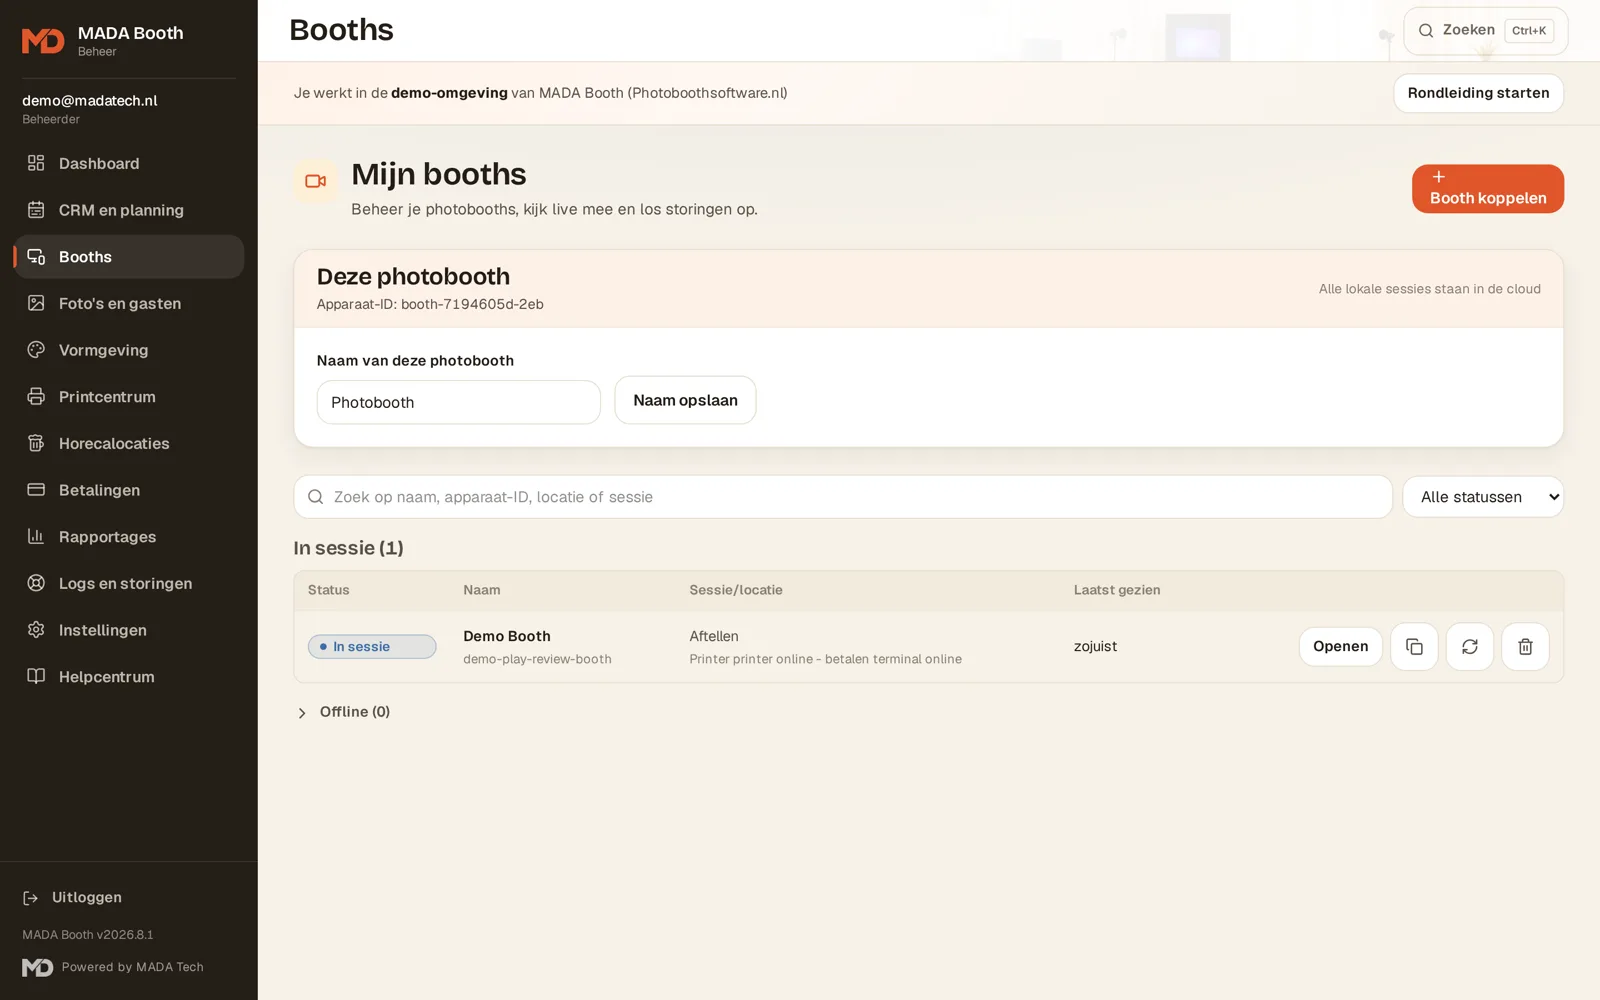
Task: Click the In sessie (1) heading
Action: pyautogui.click(x=348, y=548)
